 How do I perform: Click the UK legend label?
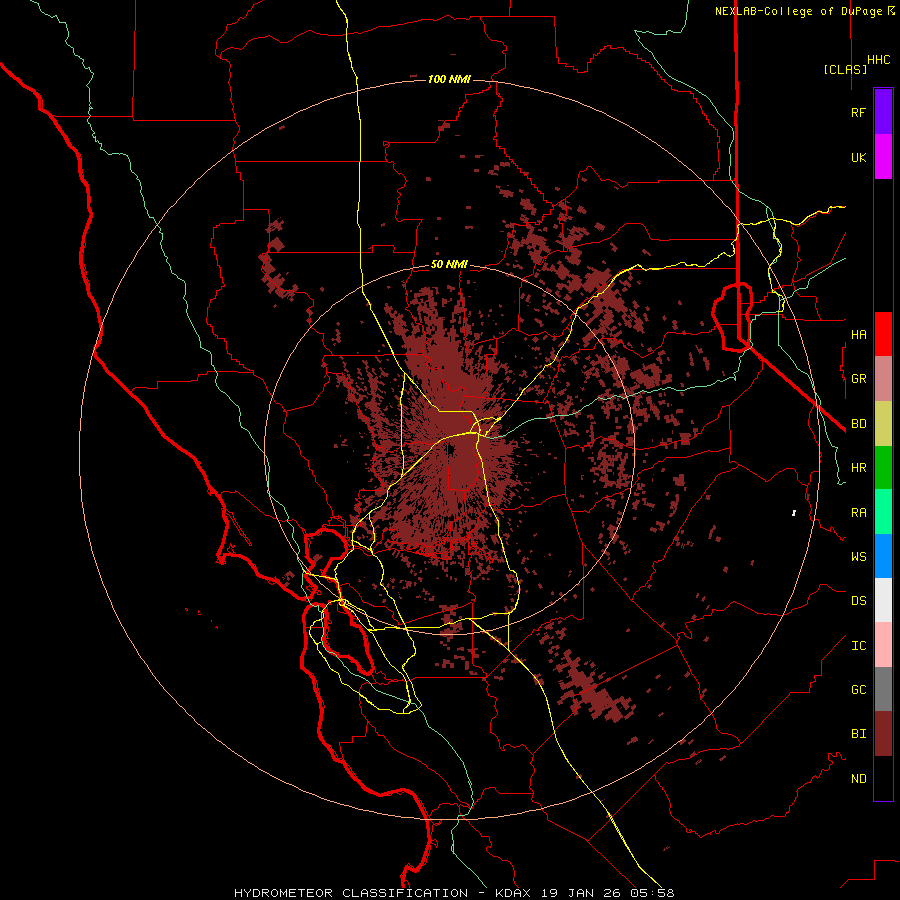859,157
